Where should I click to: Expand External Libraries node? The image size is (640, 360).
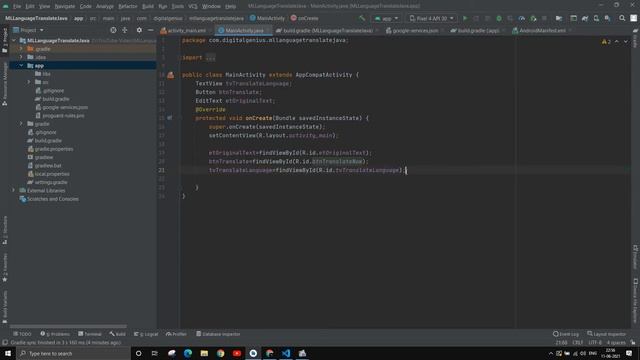[x=13, y=191]
